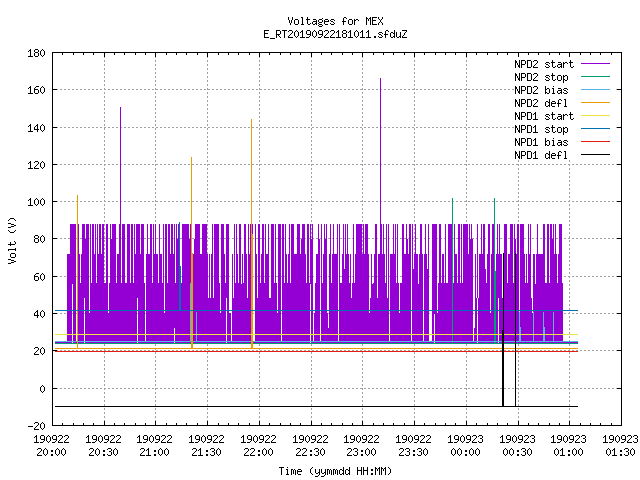Click the x-axis tick label 190923 01:30
The width and height of the screenshot is (640, 480).
[x=620, y=446]
